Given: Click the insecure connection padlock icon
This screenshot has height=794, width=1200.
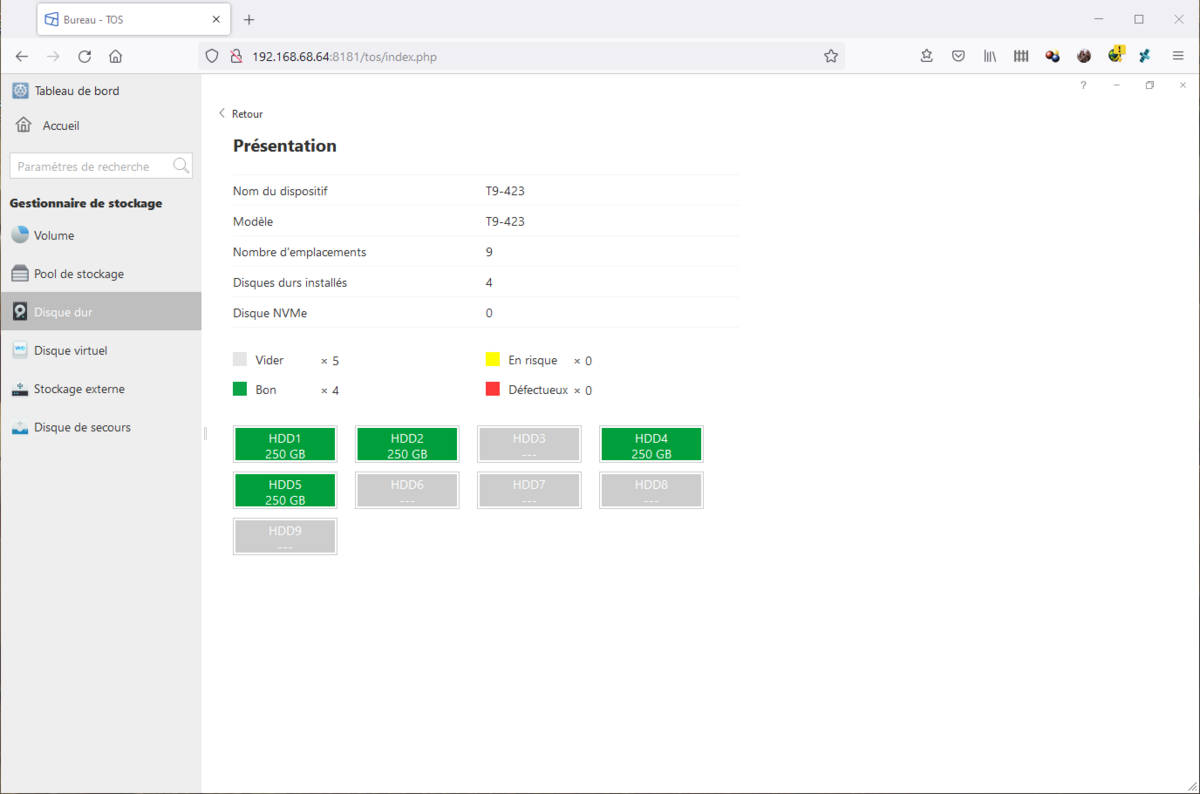Looking at the screenshot, I should [x=236, y=57].
